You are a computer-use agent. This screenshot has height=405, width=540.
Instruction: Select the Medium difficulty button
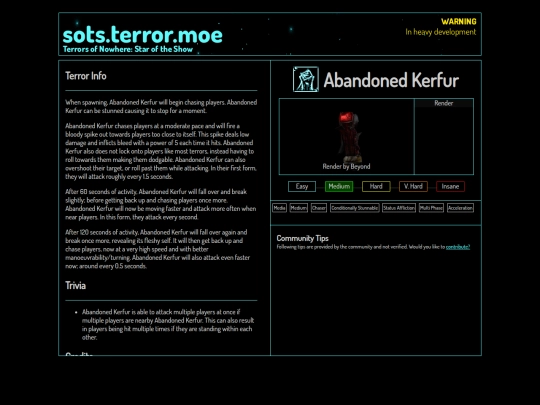[339, 186]
